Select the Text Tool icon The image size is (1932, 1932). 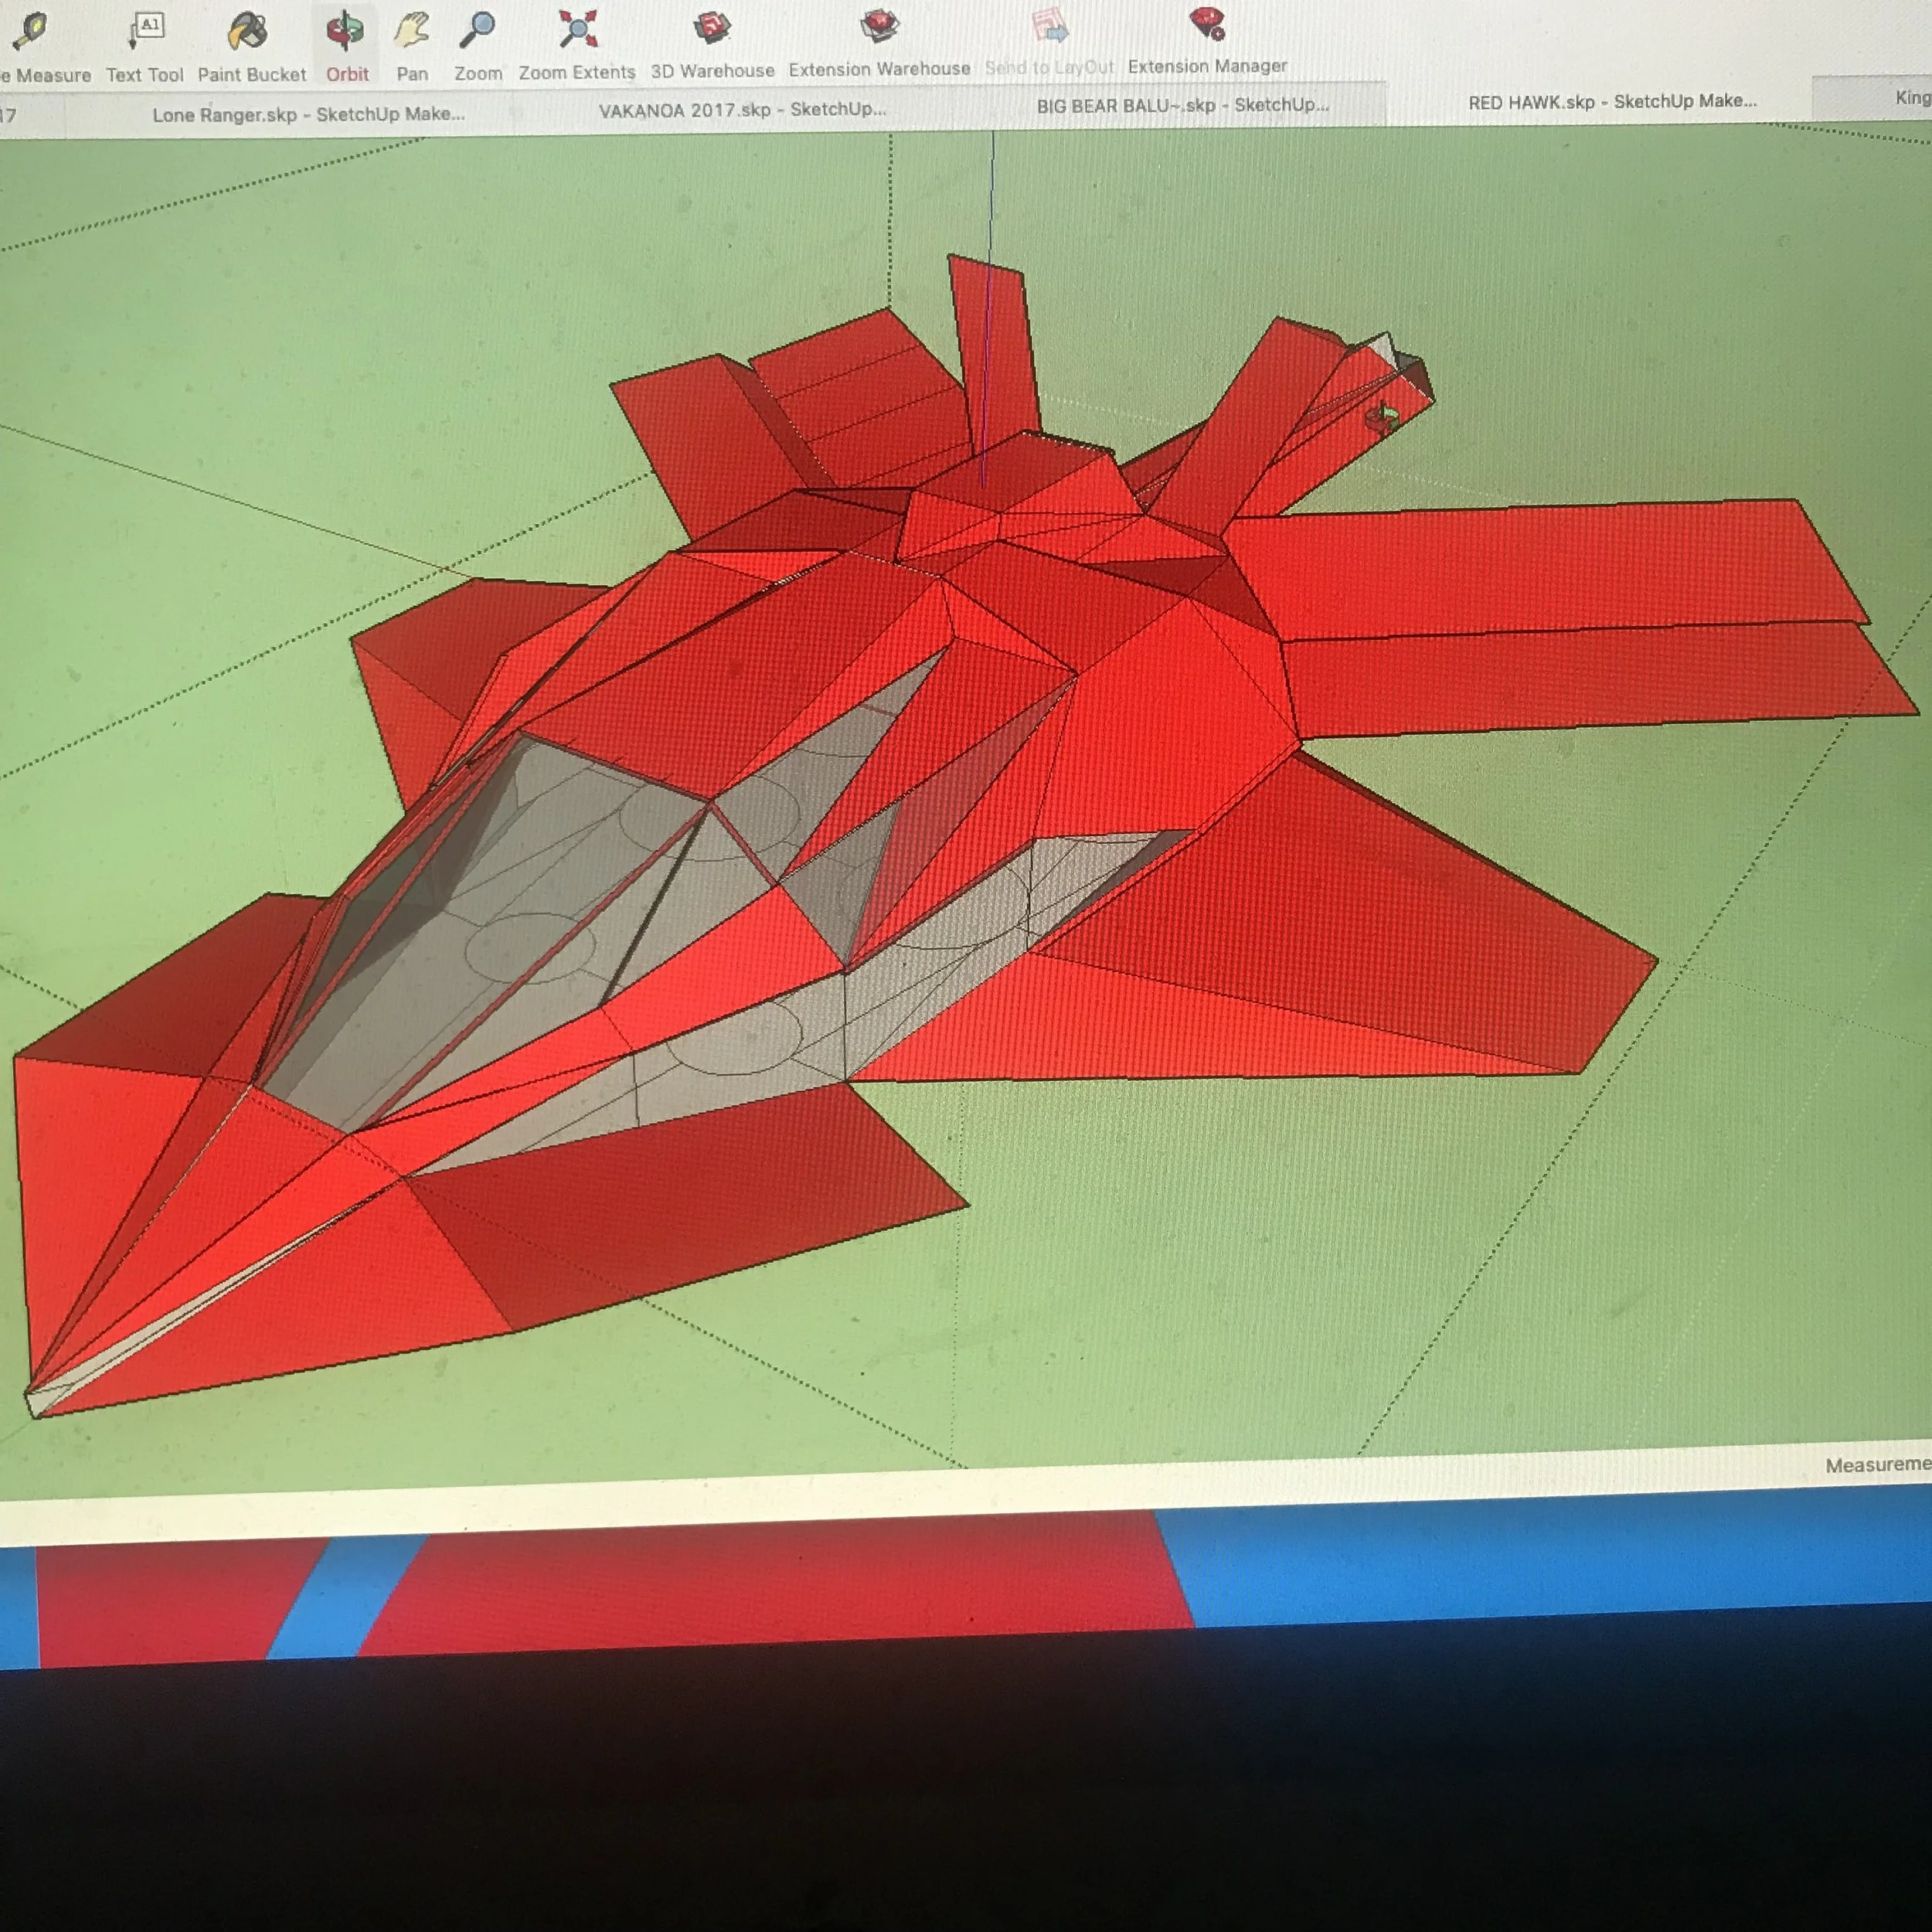pos(146,30)
